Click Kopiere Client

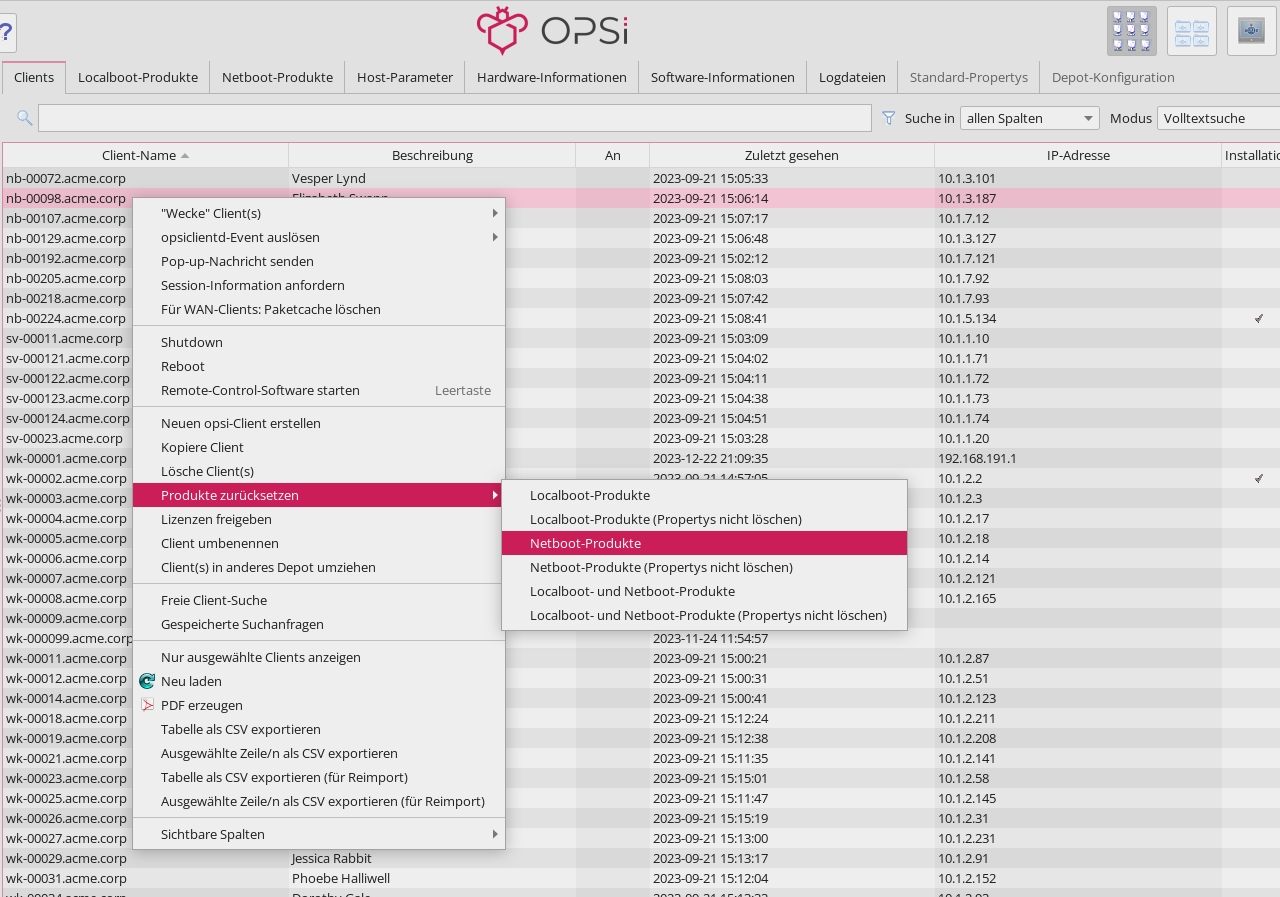[x=319, y=447]
